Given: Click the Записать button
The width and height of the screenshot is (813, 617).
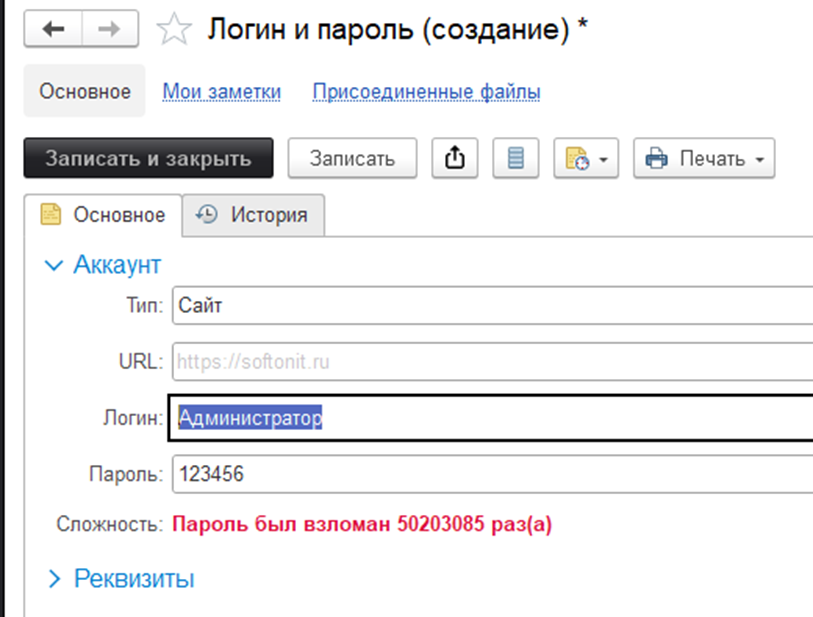Looking at the screenshot, I should pyautogui.click(x=352, y=157).
